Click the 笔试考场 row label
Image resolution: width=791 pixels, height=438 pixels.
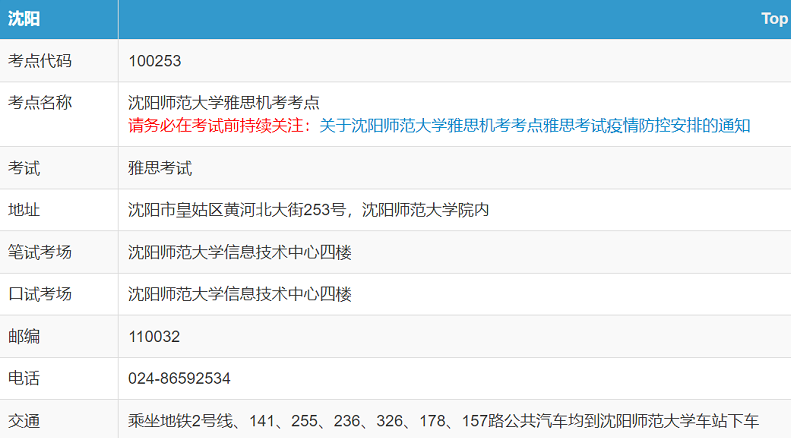pyautogui.click(x=40, y=252)
